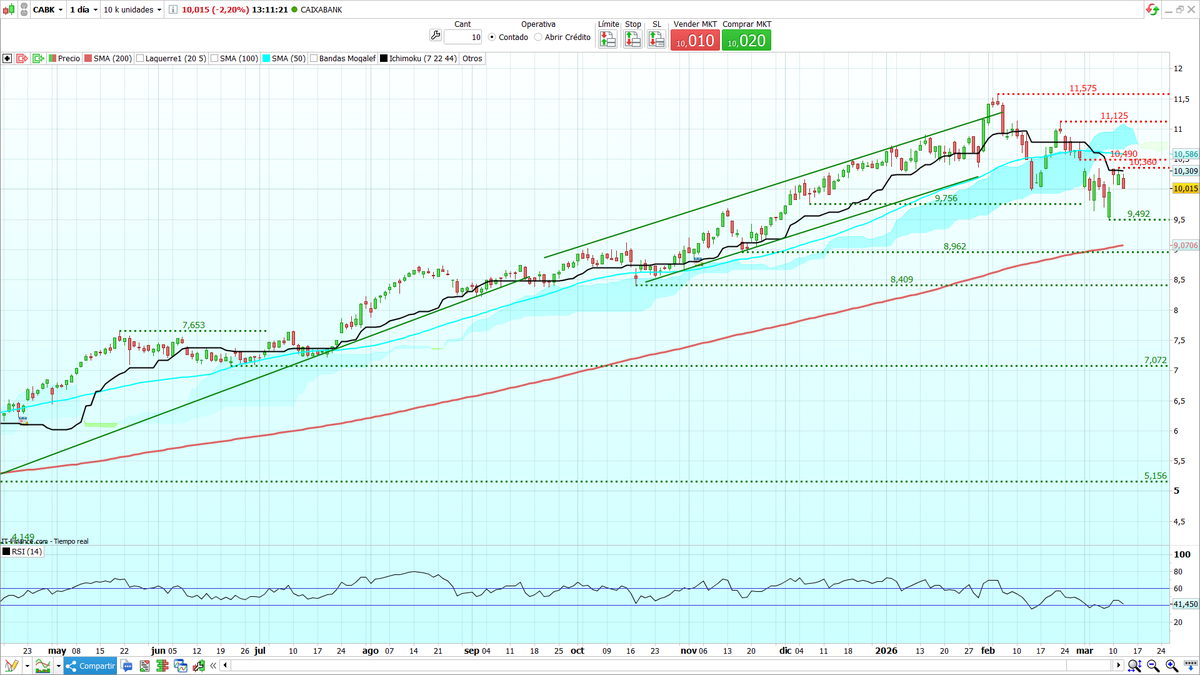Click the zoom-in magnifier icon at the bottom right
1200x675 pixels.
(1171, 665)
